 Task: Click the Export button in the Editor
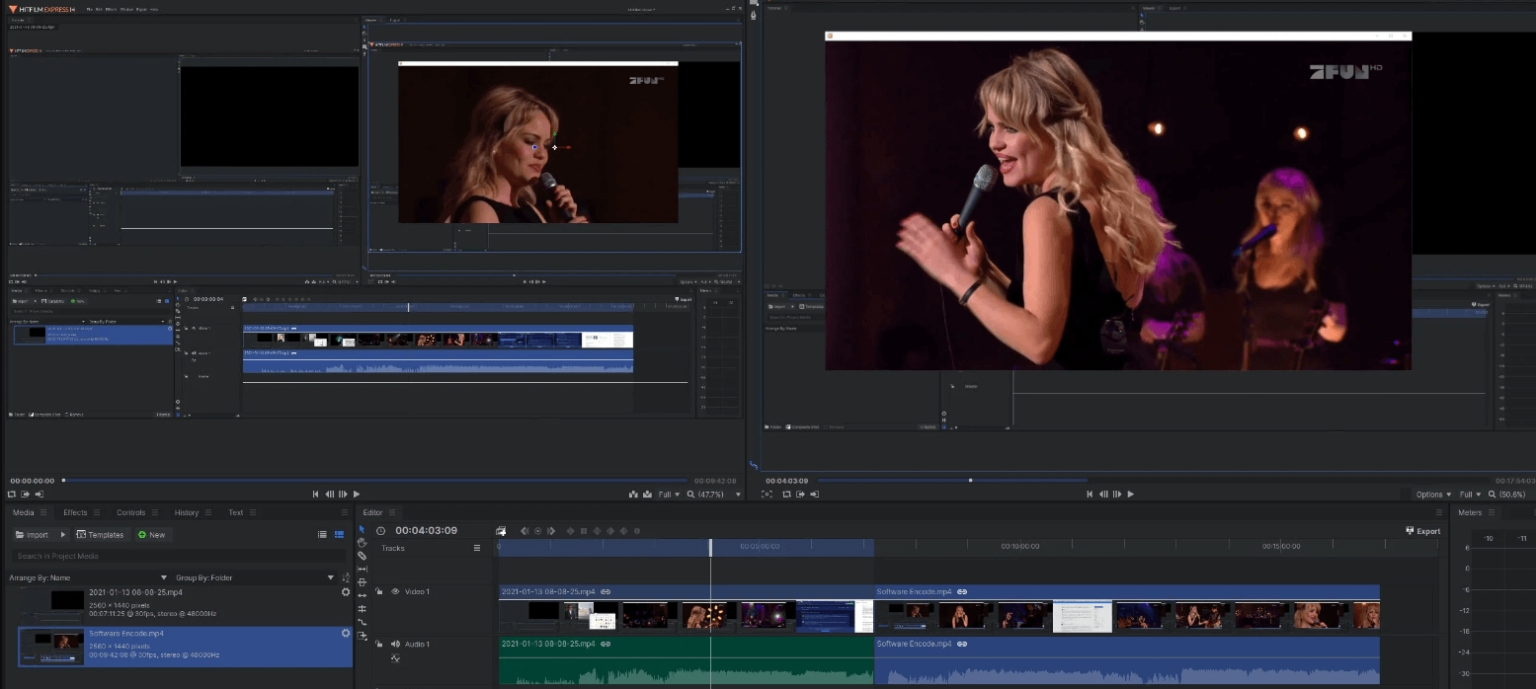pos(1423,531)
